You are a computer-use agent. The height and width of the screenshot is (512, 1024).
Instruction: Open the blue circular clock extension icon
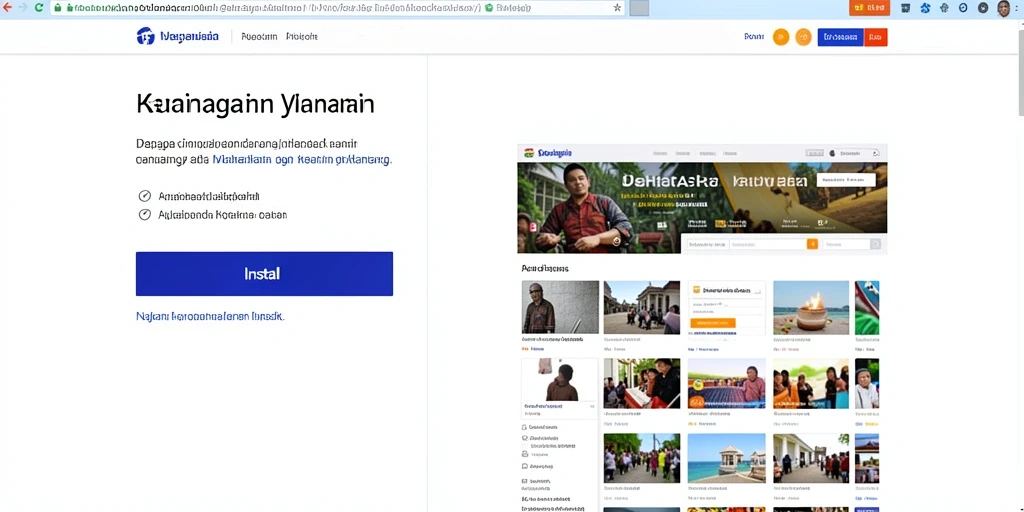pyautogui.click(x=963, y=8)
